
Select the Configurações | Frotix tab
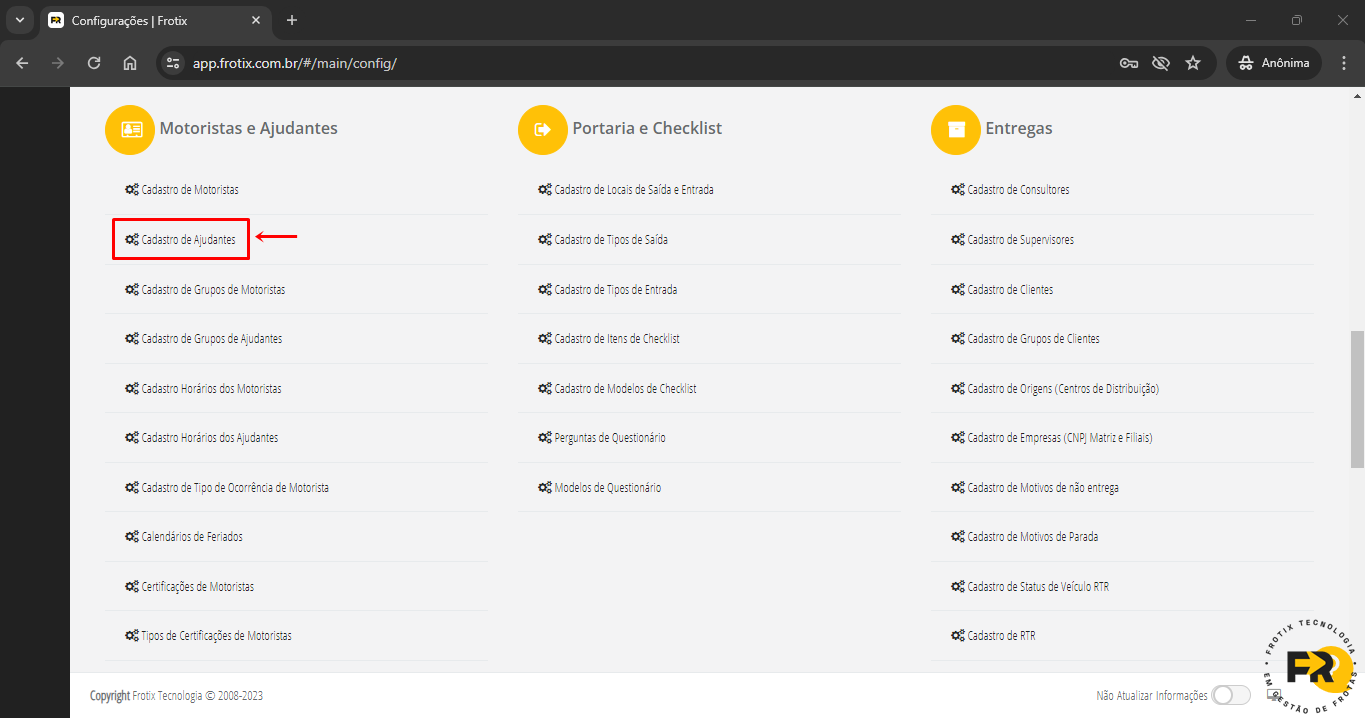coord(150,20)
